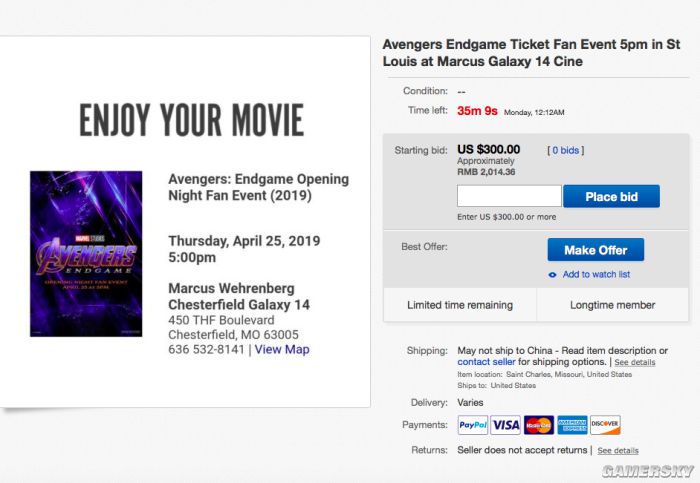This screenshot has width=700, height=483.
Task: Click the ENJOY YOUR MOVIE ticket image
Action: pos(191,120)
